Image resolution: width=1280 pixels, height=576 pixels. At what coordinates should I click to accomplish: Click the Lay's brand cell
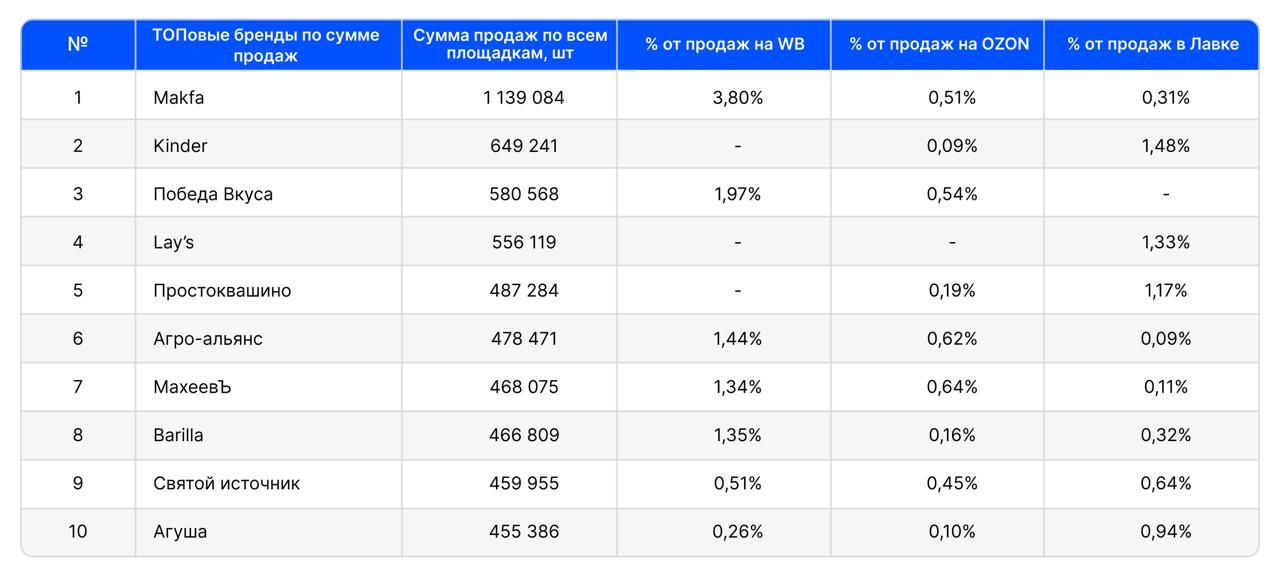point(173,242)
